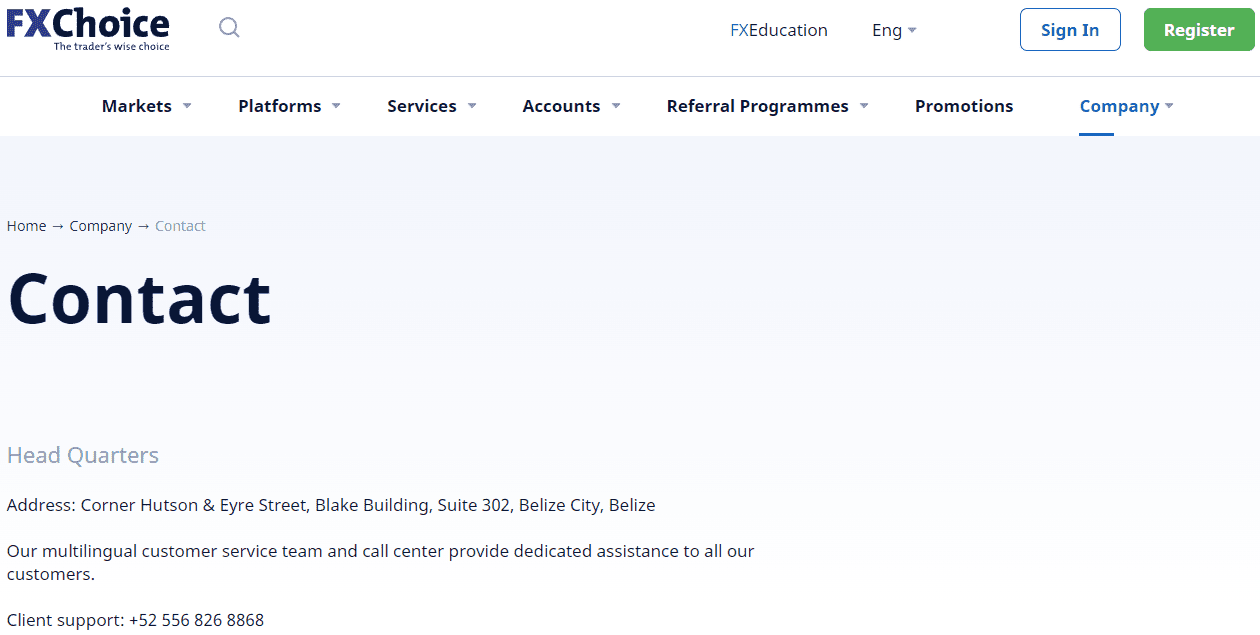The image size is (1260, 635).
Task: Open the Accounts menu
Action: click(x=561, y=106)
